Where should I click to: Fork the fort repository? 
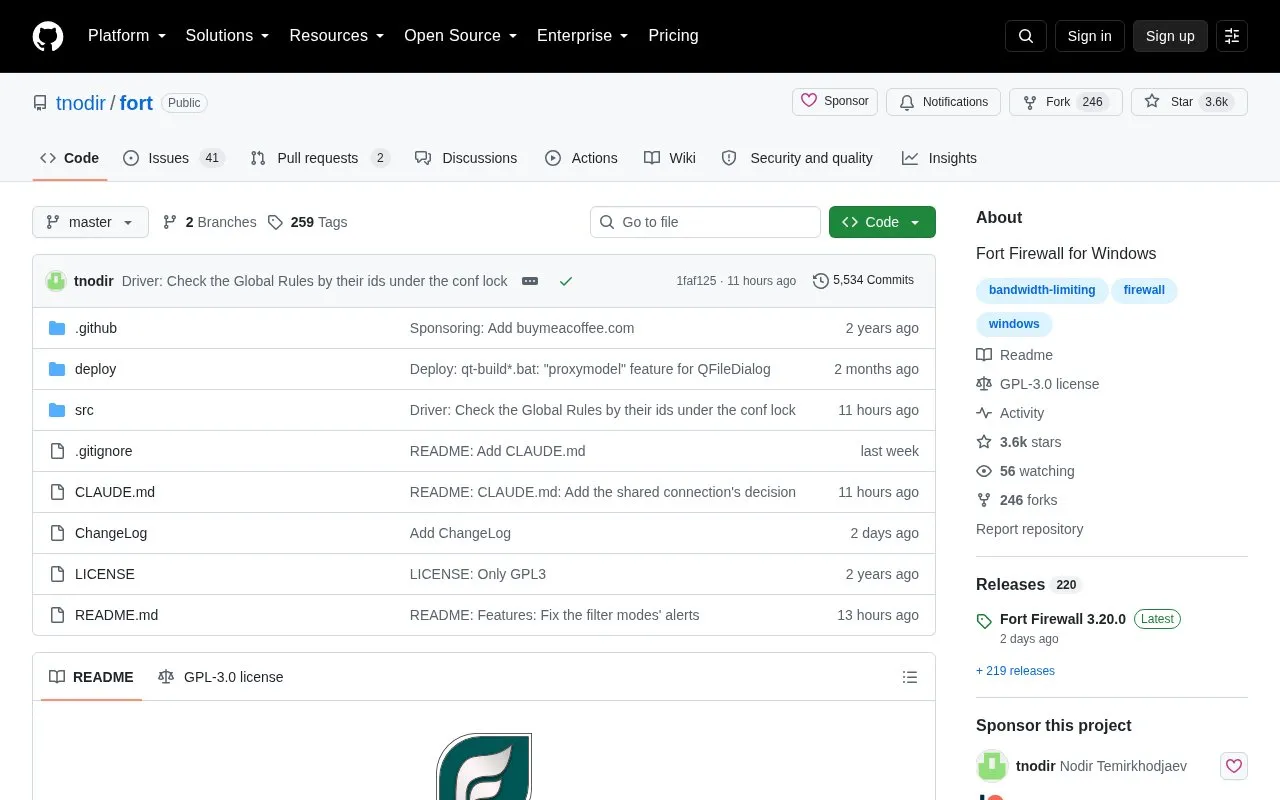(x=1065, y=102)
